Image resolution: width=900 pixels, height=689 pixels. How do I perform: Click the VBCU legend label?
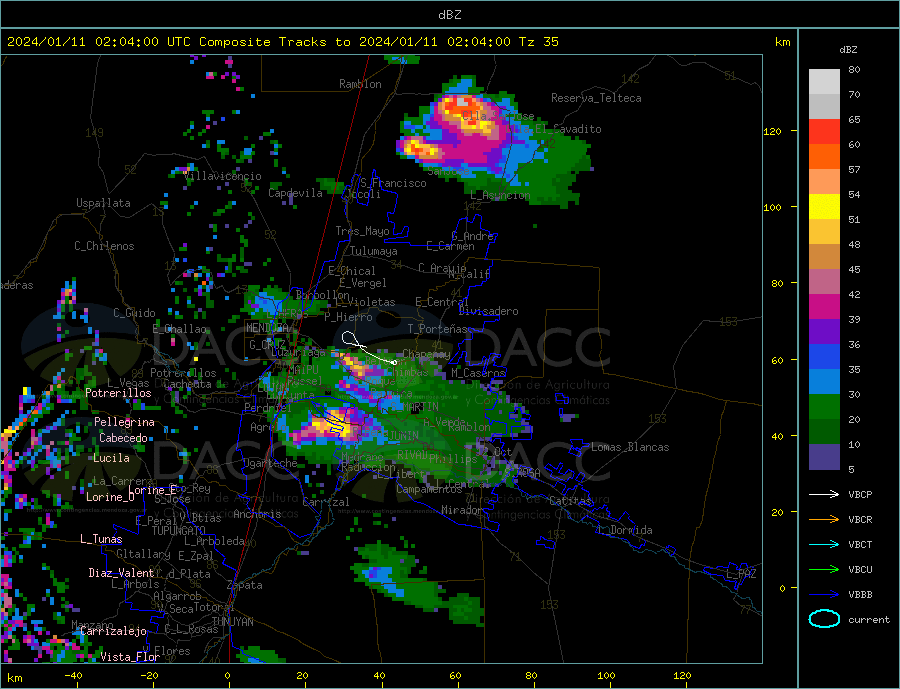(860, 570)
